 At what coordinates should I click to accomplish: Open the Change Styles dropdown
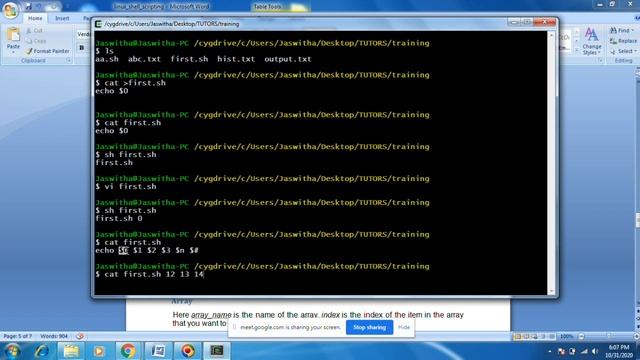click(591, 41)
